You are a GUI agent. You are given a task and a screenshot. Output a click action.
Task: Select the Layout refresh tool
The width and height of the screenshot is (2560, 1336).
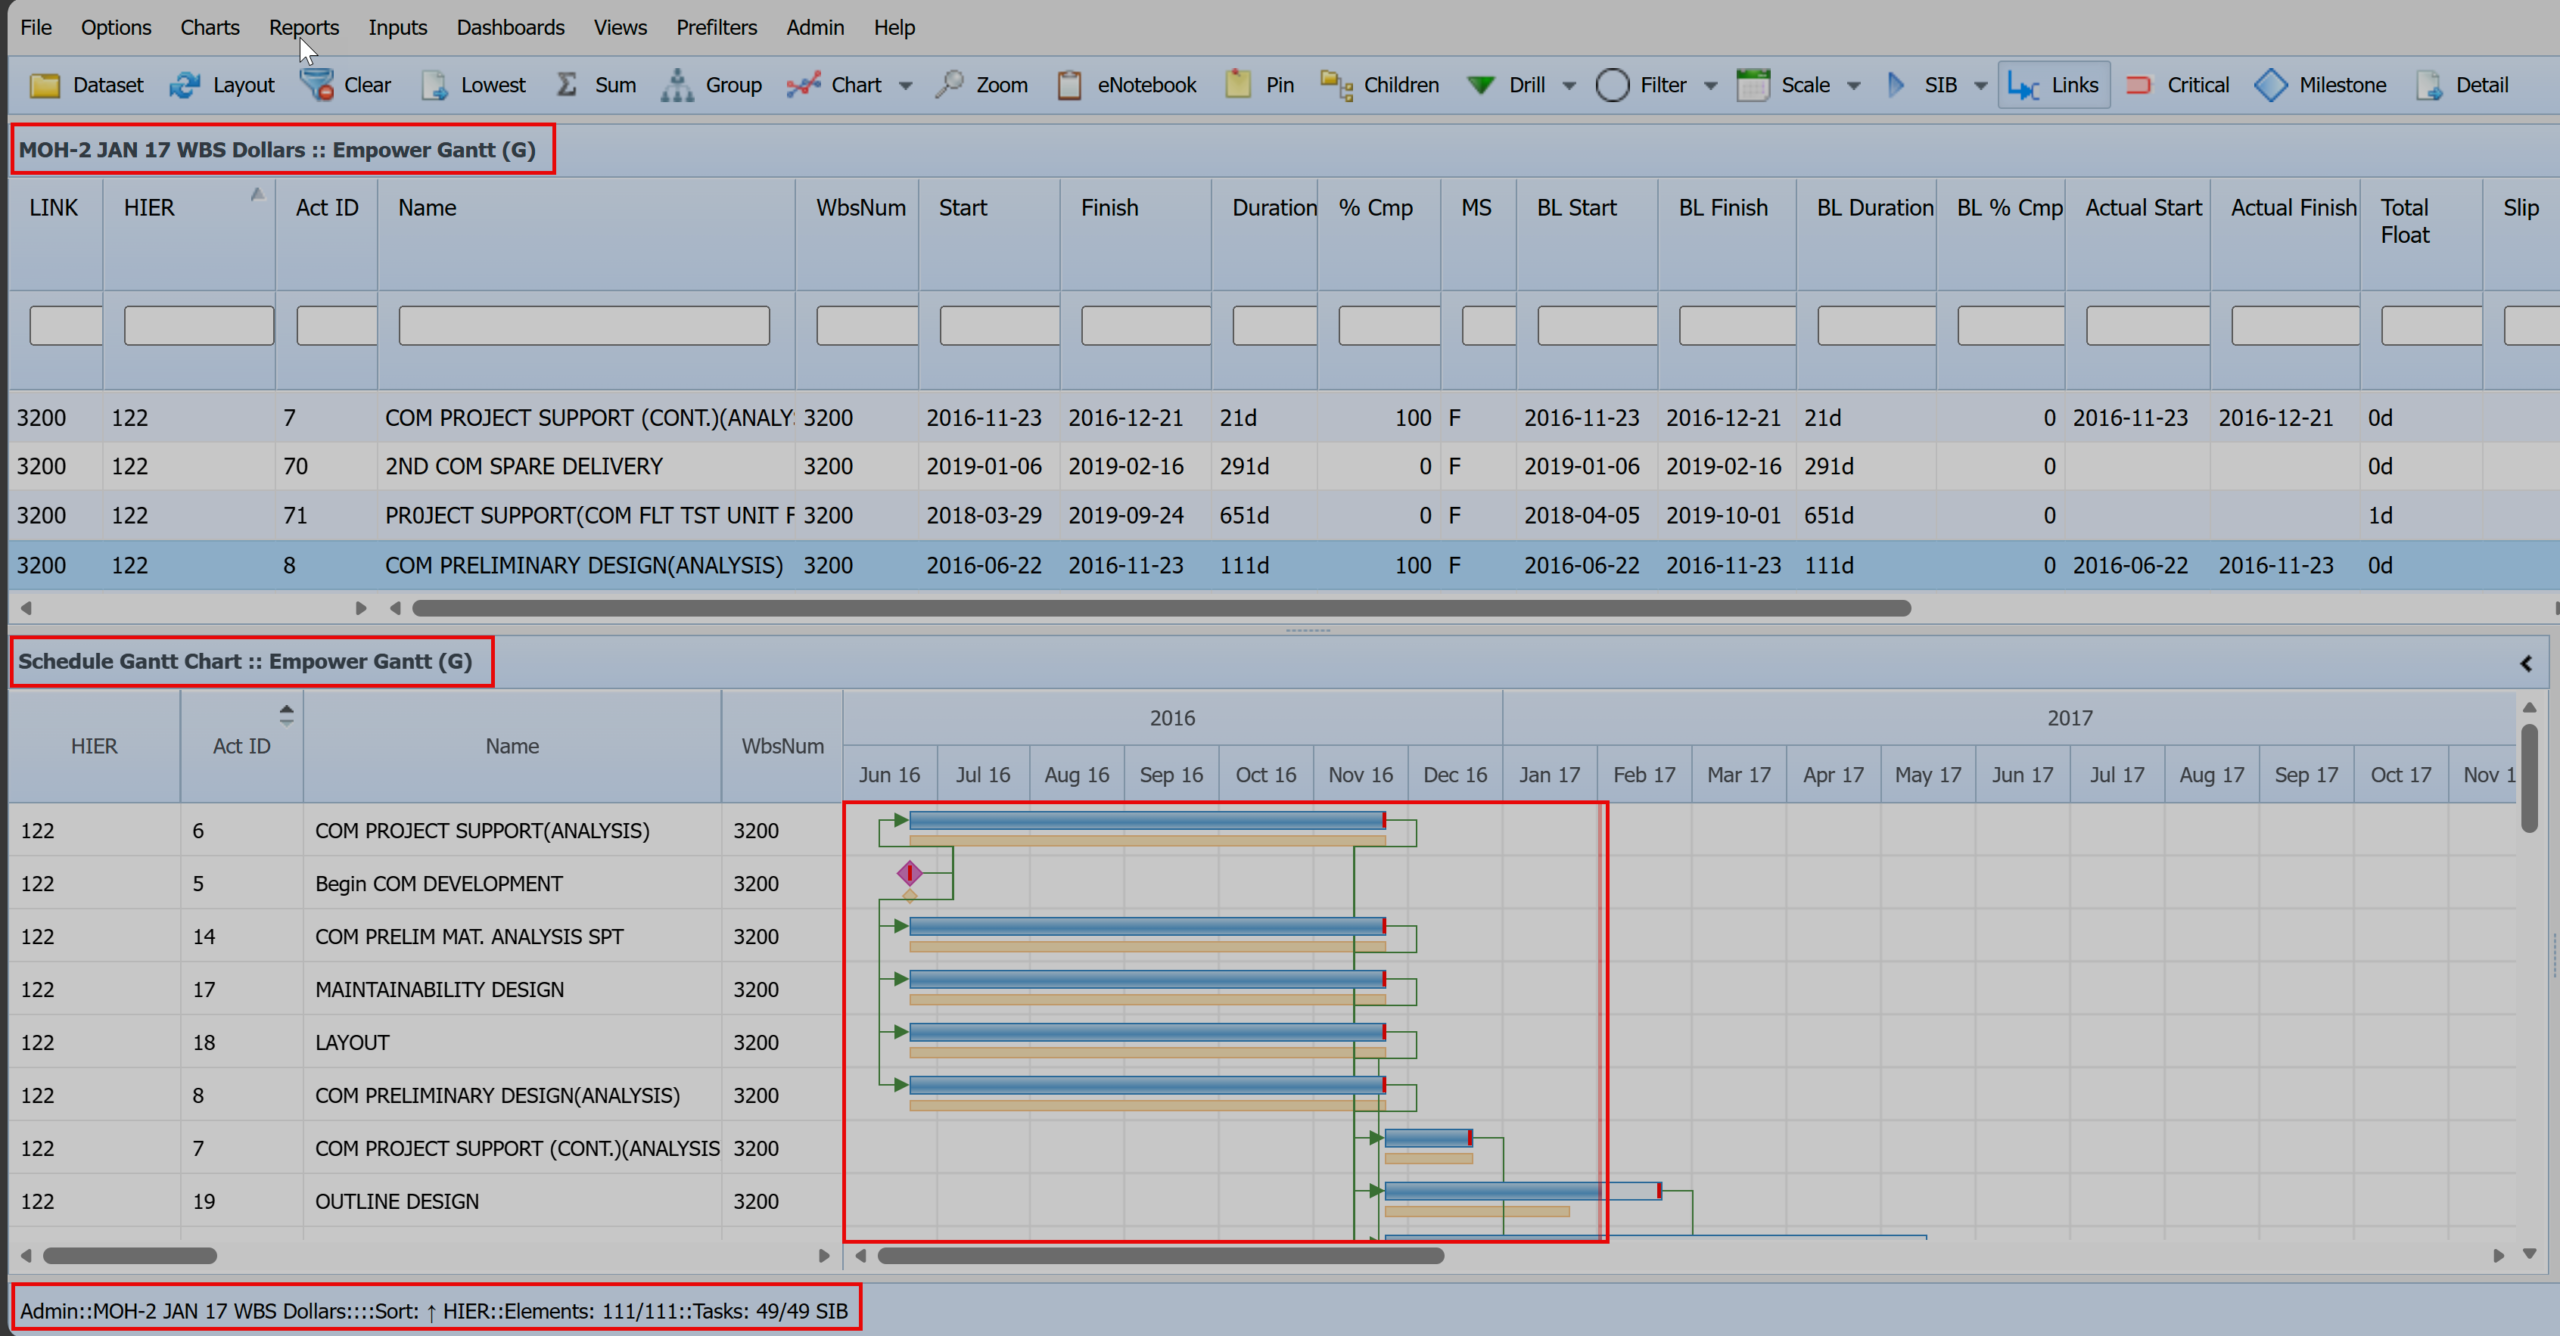tap(222, 85)
